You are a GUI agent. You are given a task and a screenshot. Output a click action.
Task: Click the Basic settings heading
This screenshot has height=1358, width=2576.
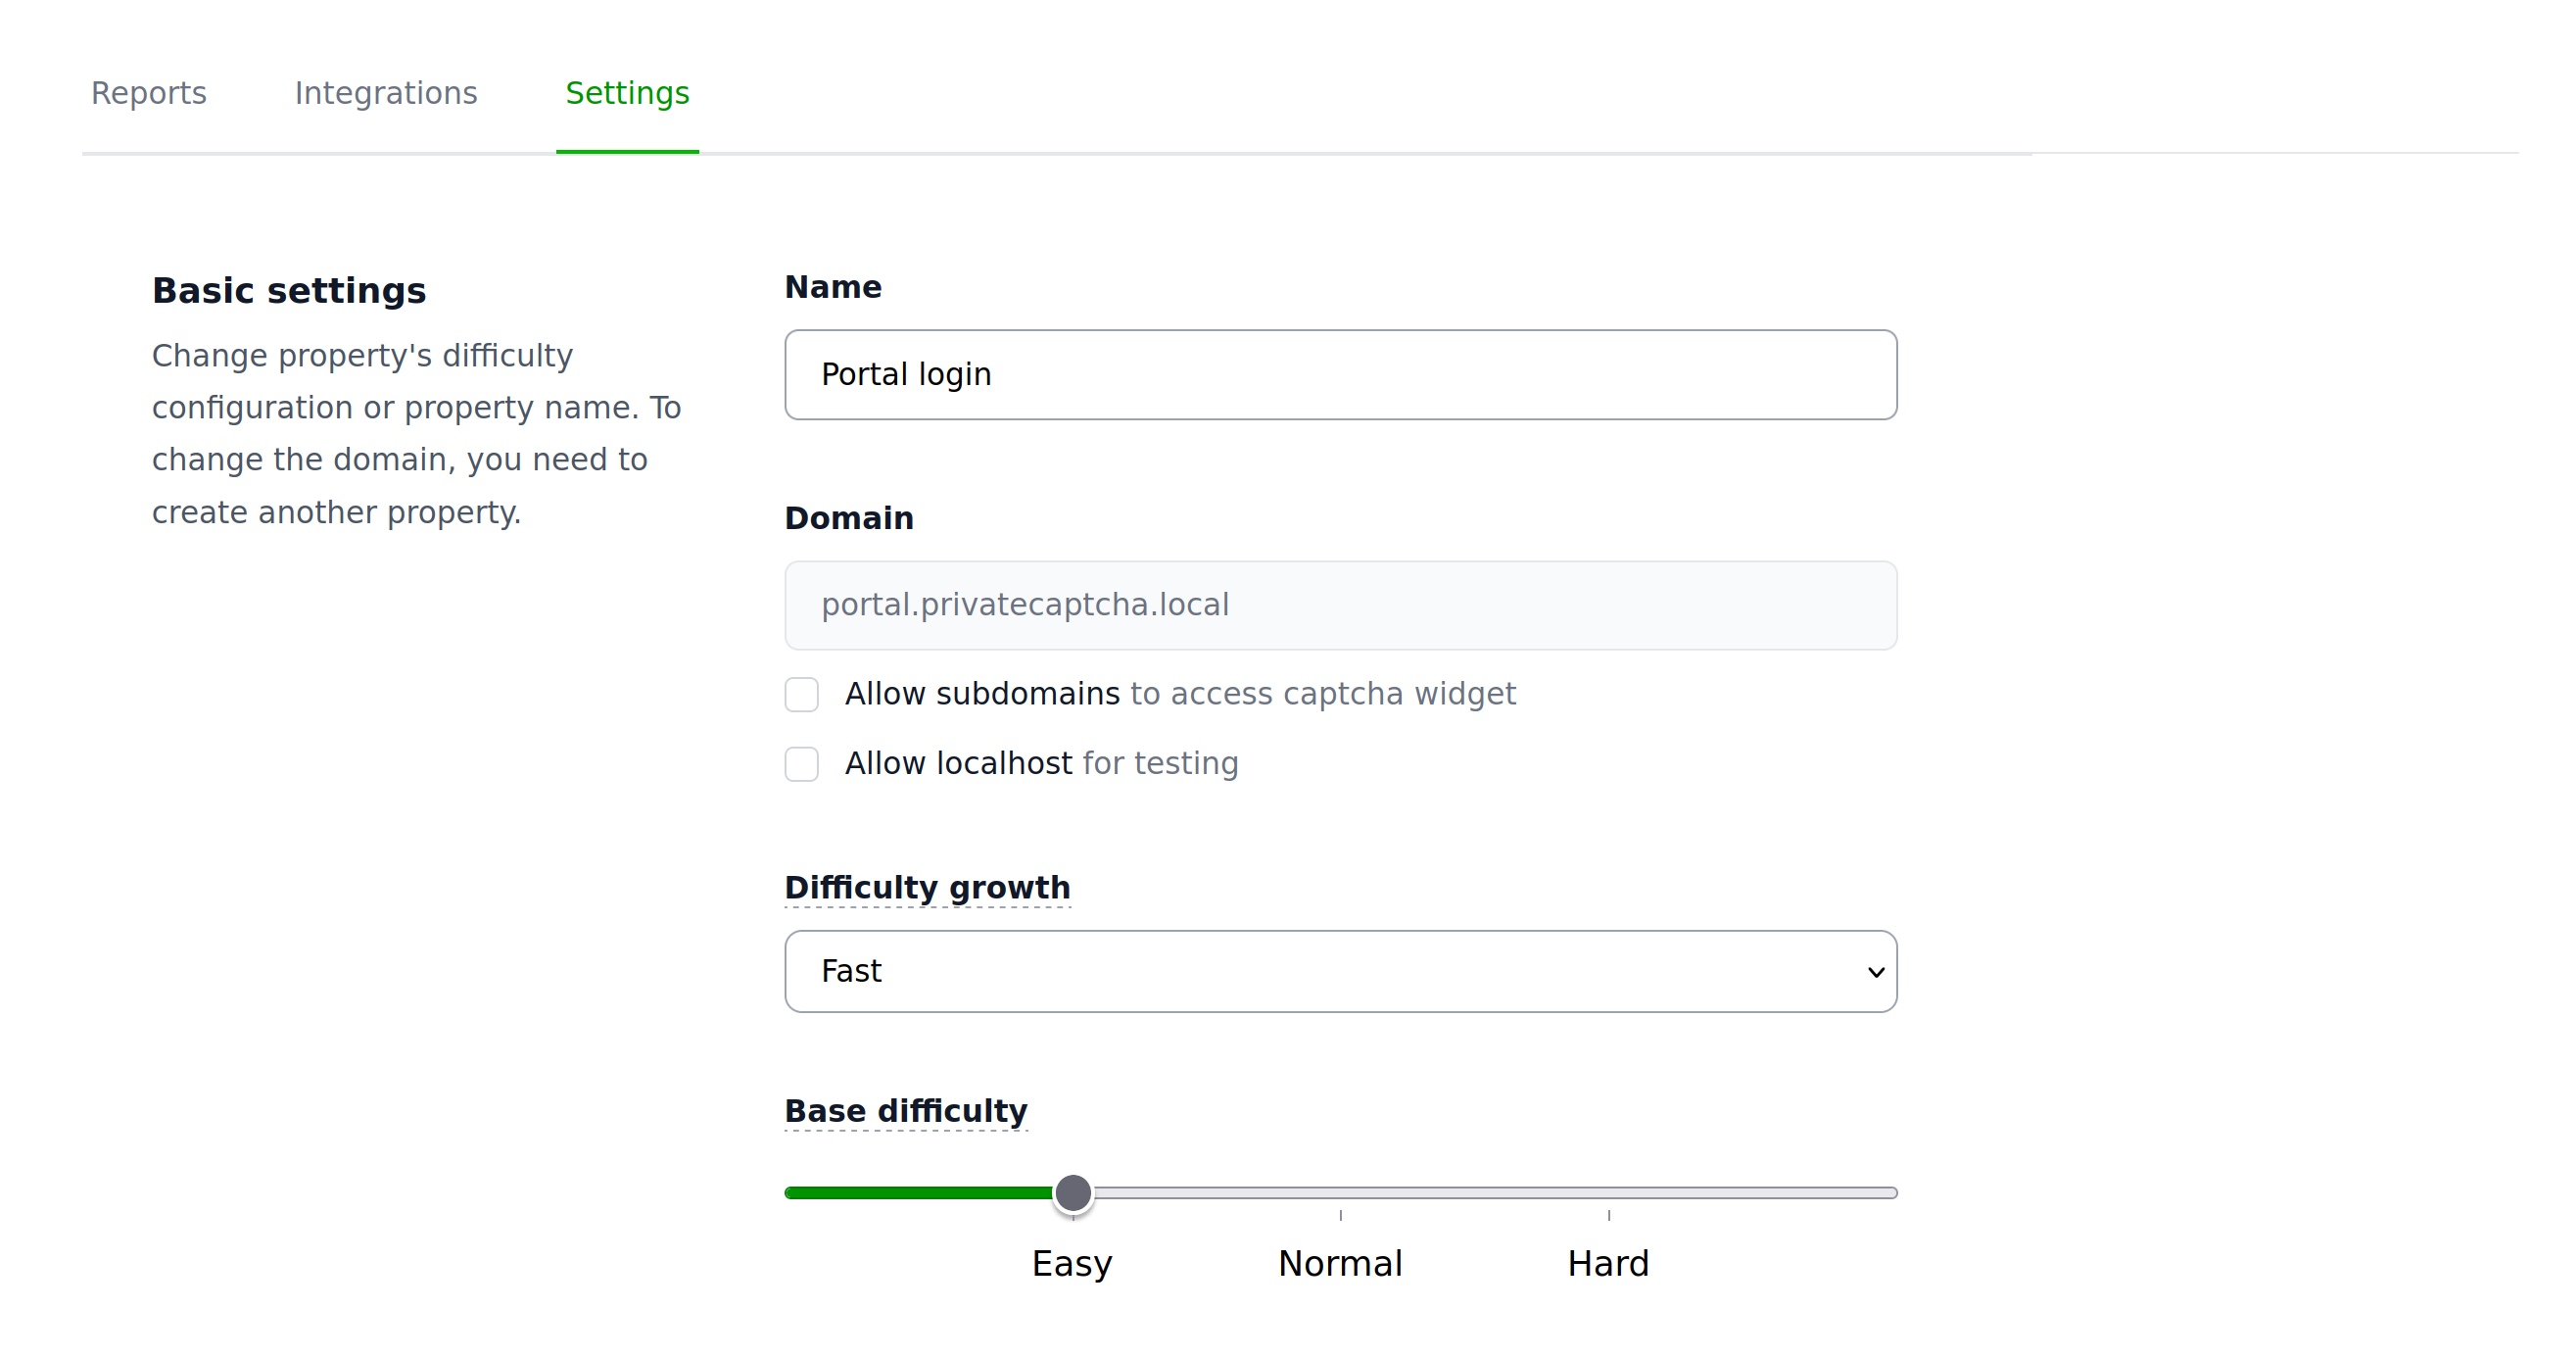click(289, 290)
